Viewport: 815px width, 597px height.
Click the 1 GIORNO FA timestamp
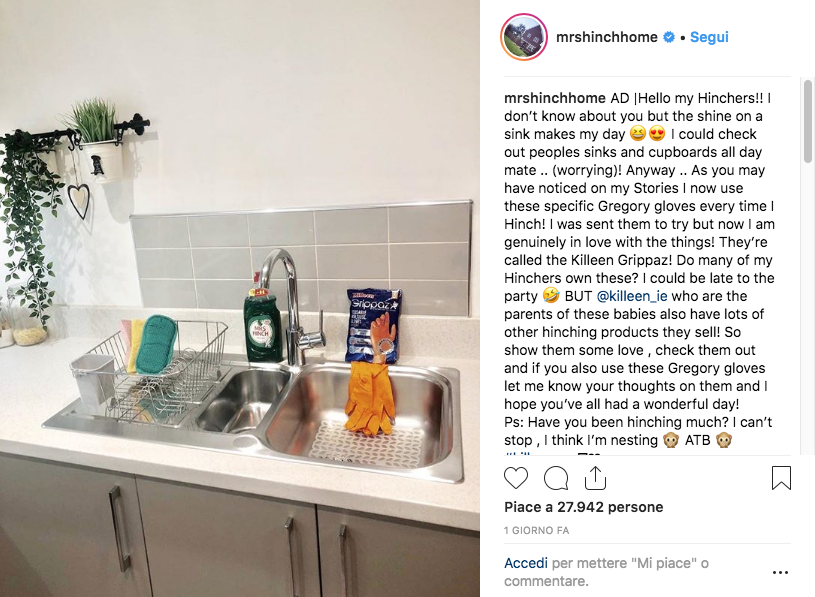(x=536, y=530)
